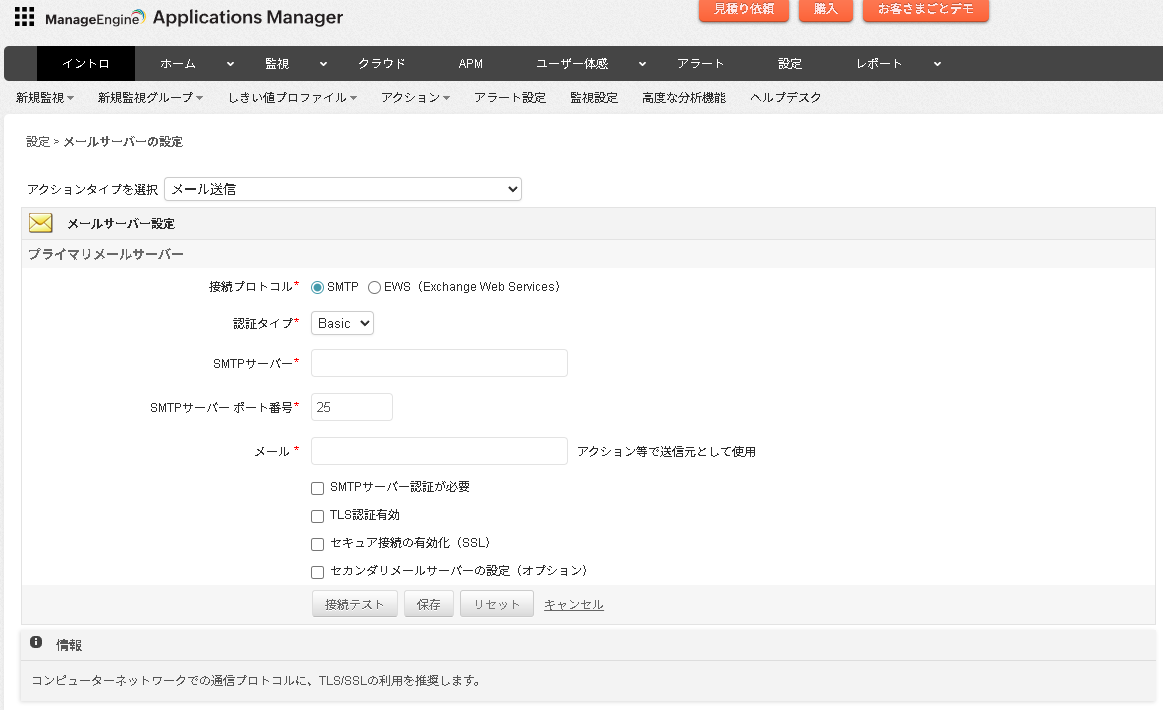Click the yellow envelope icon beside メールサーバー設定
Screen dimensions: 1163x710
(40, 222)
